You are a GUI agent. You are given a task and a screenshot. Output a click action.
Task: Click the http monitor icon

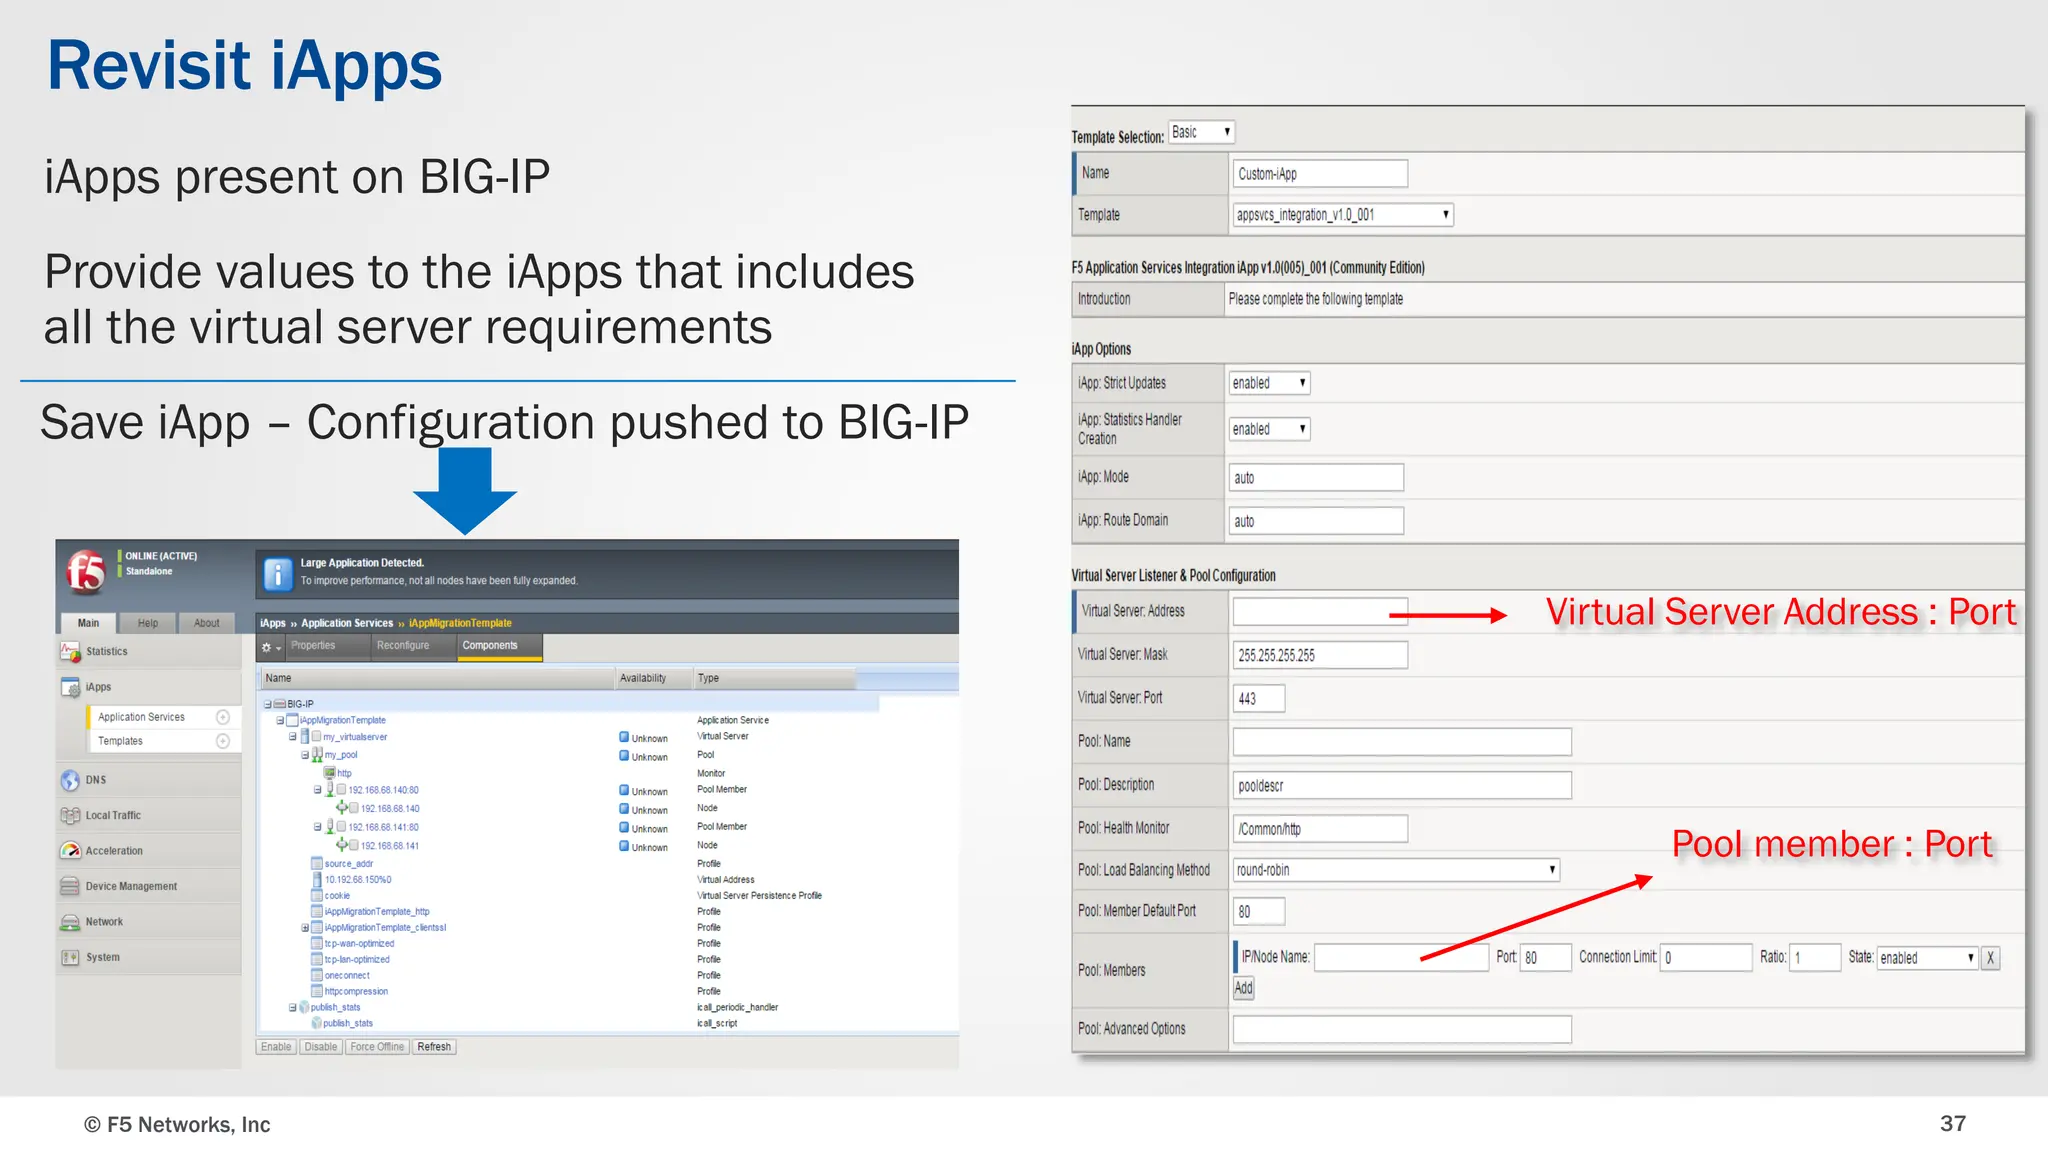tap(329, 773)
